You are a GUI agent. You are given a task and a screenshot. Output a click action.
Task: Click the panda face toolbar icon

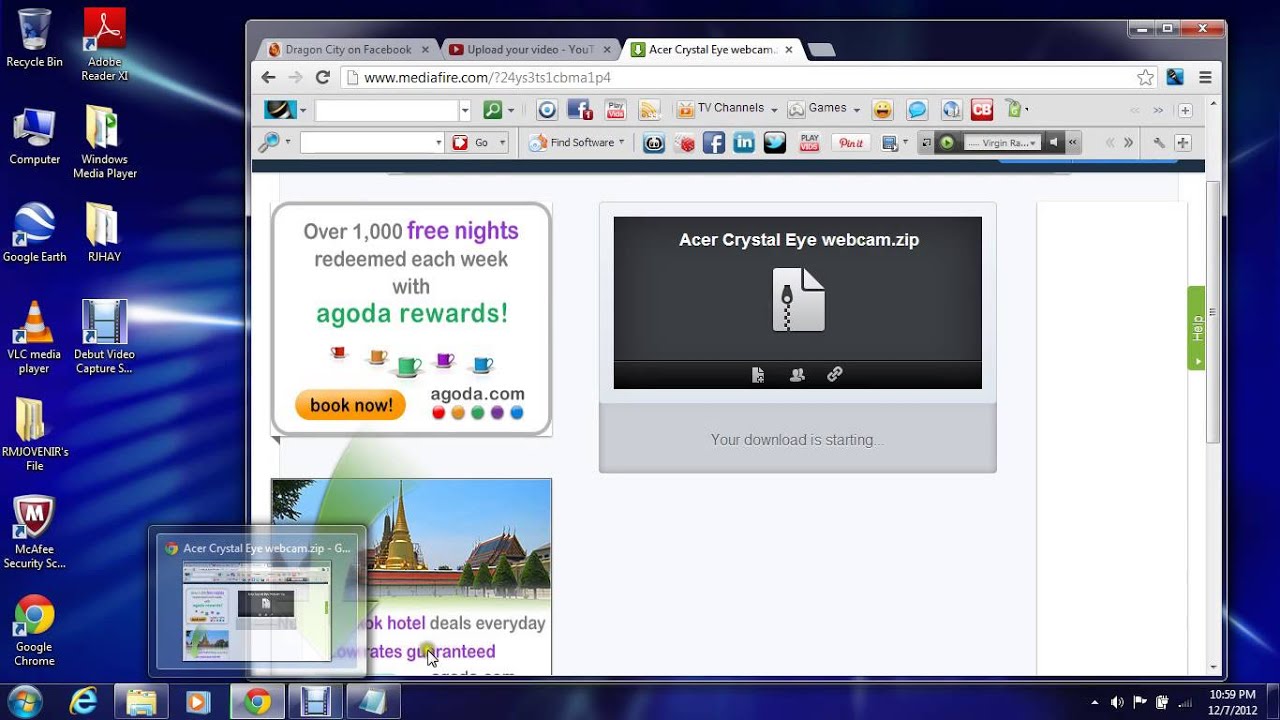(654, 143)
